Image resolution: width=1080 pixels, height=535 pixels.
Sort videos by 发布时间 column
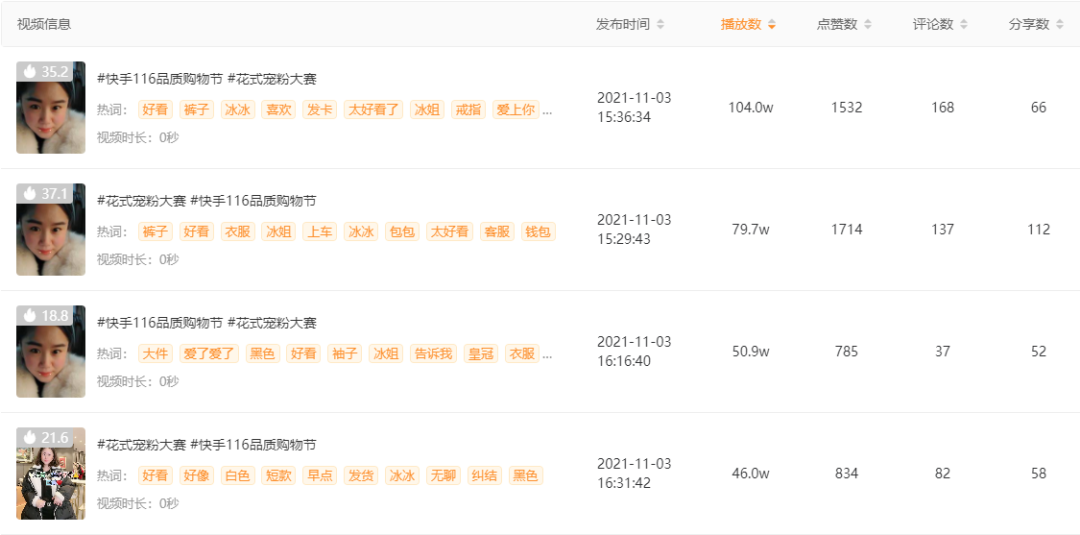coord(630,24)
